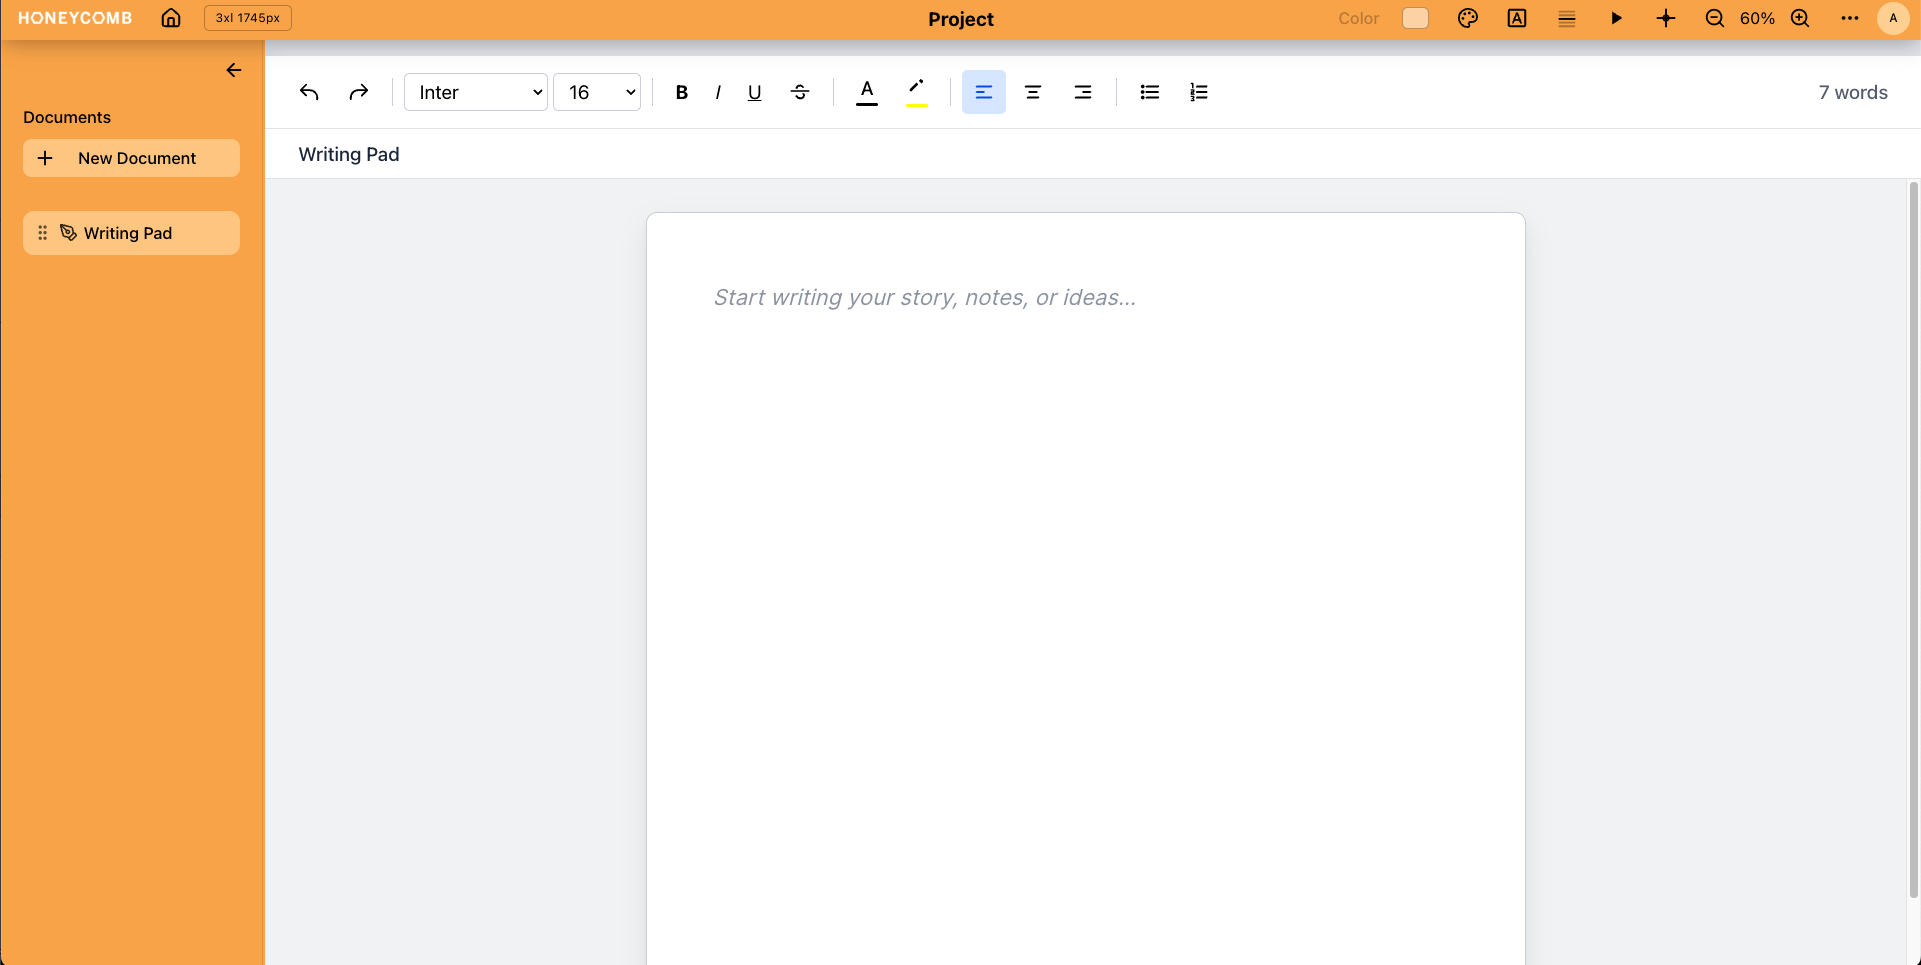Apply strikethrough formatting

click(x=800, y=92)
